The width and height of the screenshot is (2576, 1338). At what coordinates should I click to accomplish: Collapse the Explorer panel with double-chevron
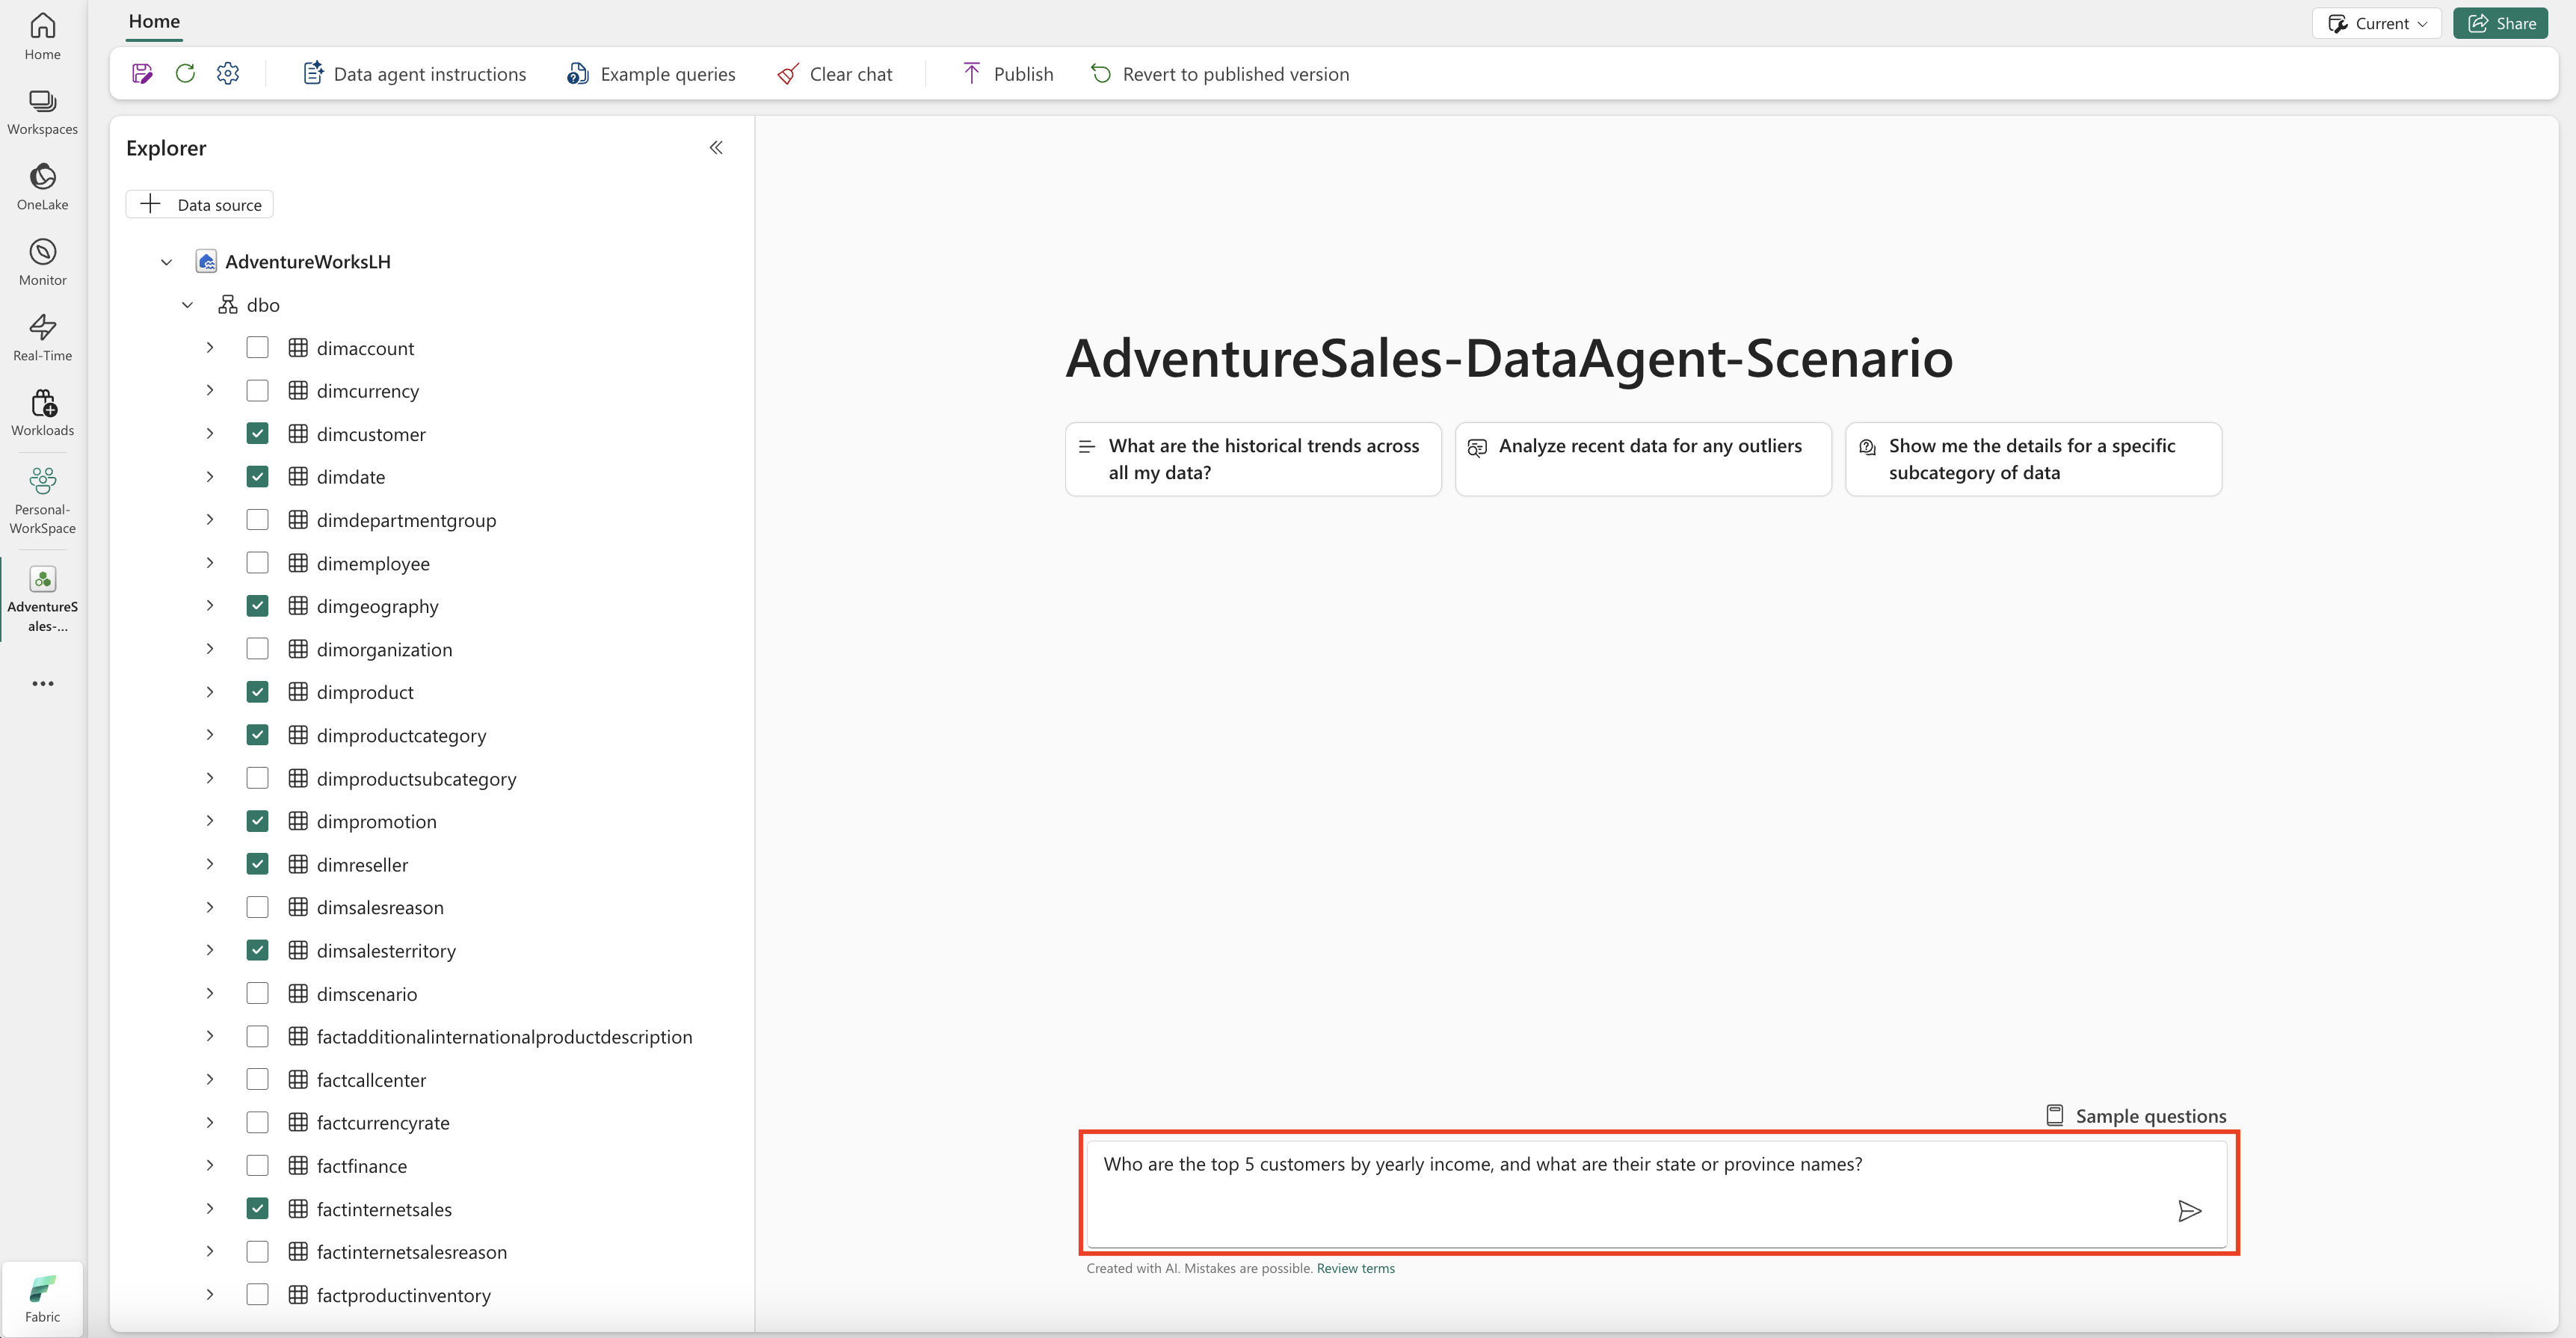click(716, 148)
